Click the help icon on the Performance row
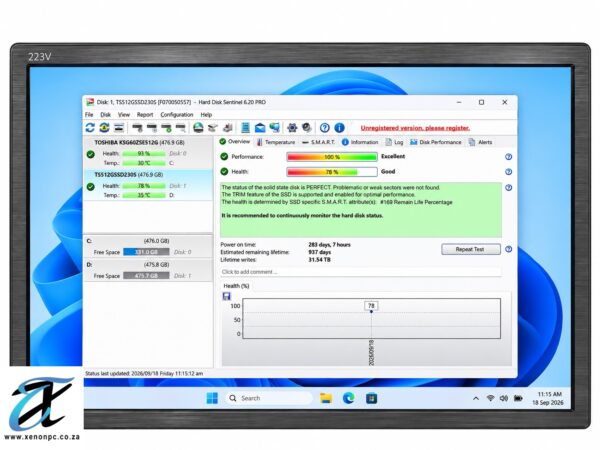 point(509,157)
